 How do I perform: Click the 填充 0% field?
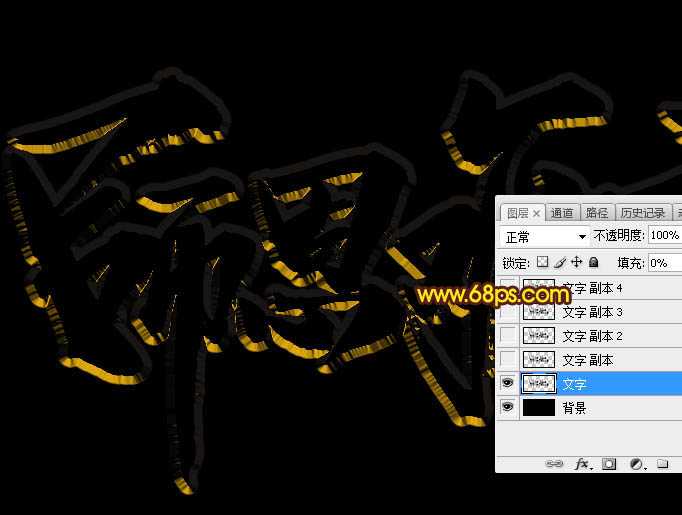665,263
